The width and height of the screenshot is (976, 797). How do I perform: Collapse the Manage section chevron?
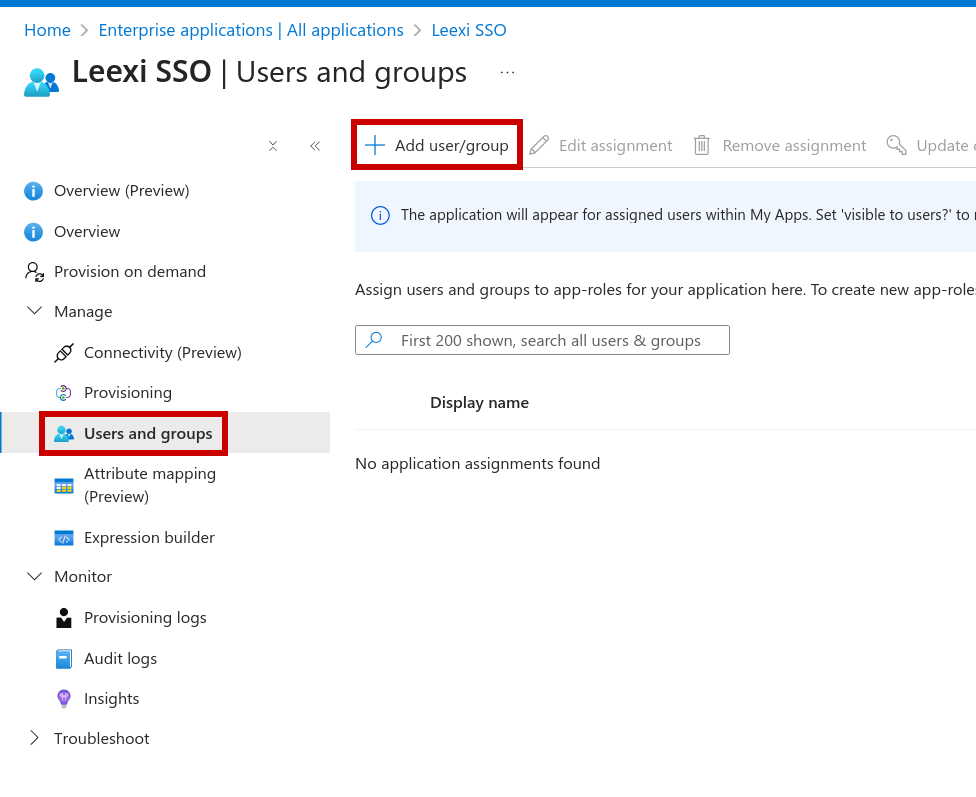[x=35, y=311]
